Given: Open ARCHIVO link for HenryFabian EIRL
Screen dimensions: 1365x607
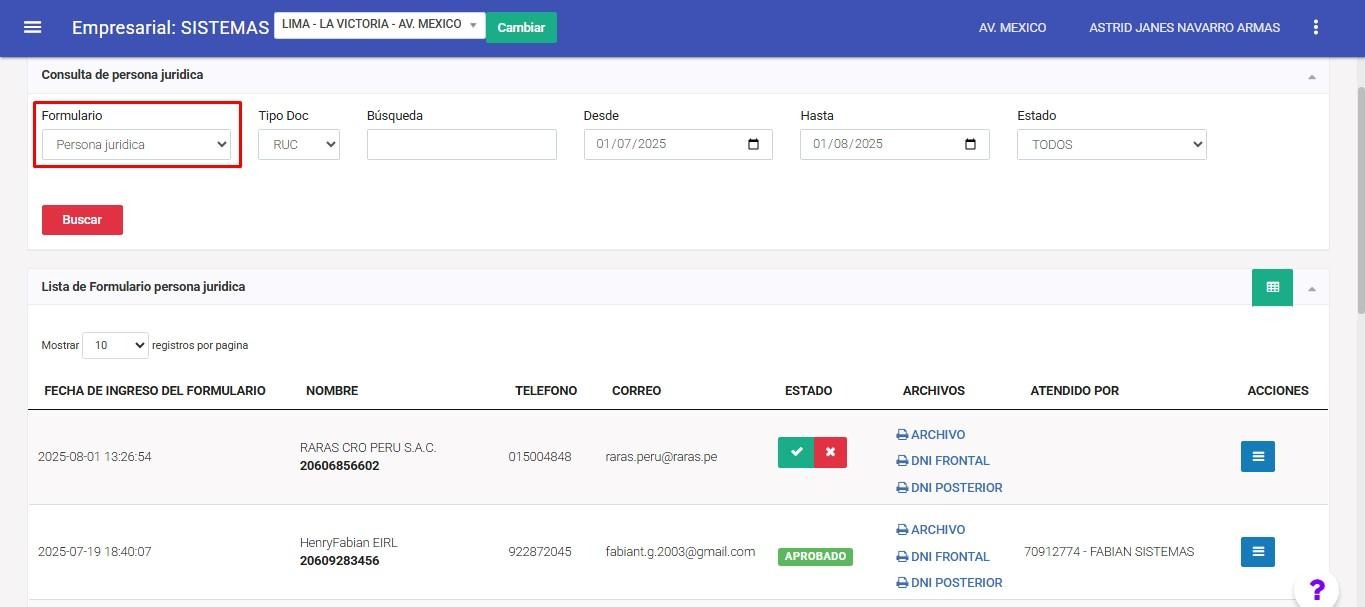Looking at the screenshot, I should (937, 530).
